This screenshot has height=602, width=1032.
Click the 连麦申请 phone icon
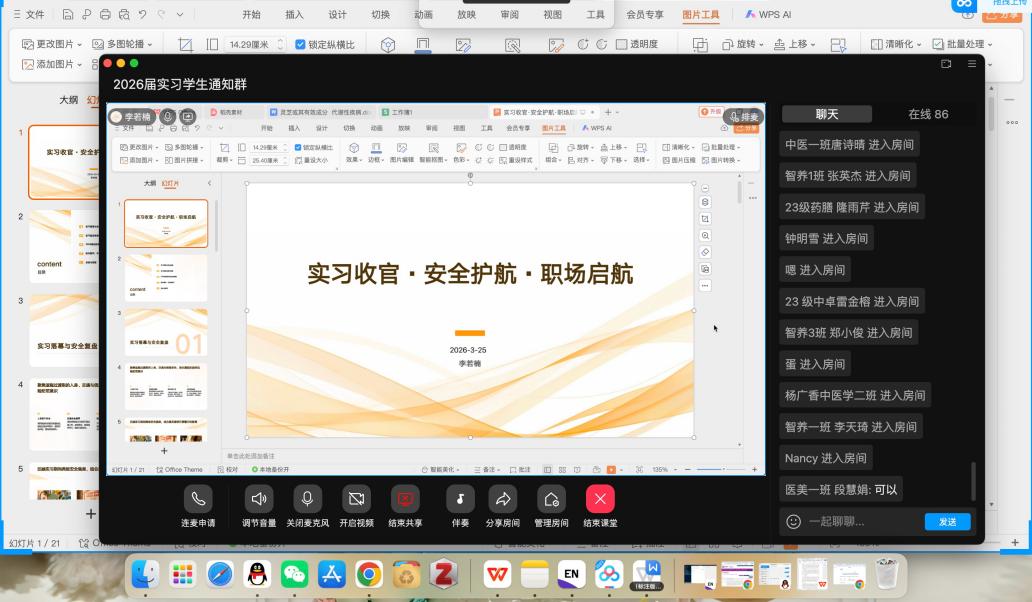click(198, 499)
